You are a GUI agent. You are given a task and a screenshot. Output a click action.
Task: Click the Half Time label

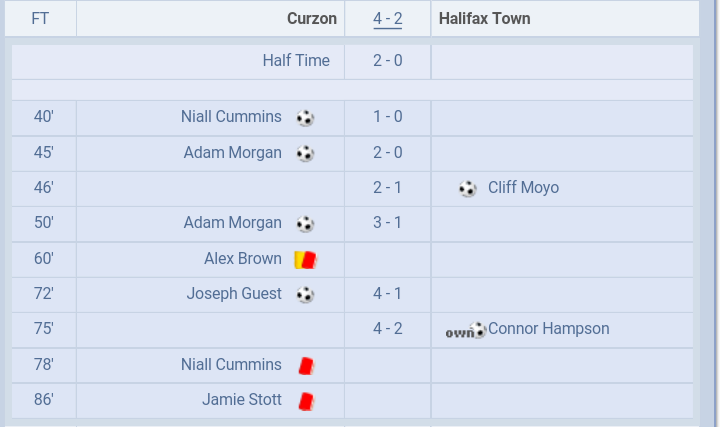click(x=296, y=61)
